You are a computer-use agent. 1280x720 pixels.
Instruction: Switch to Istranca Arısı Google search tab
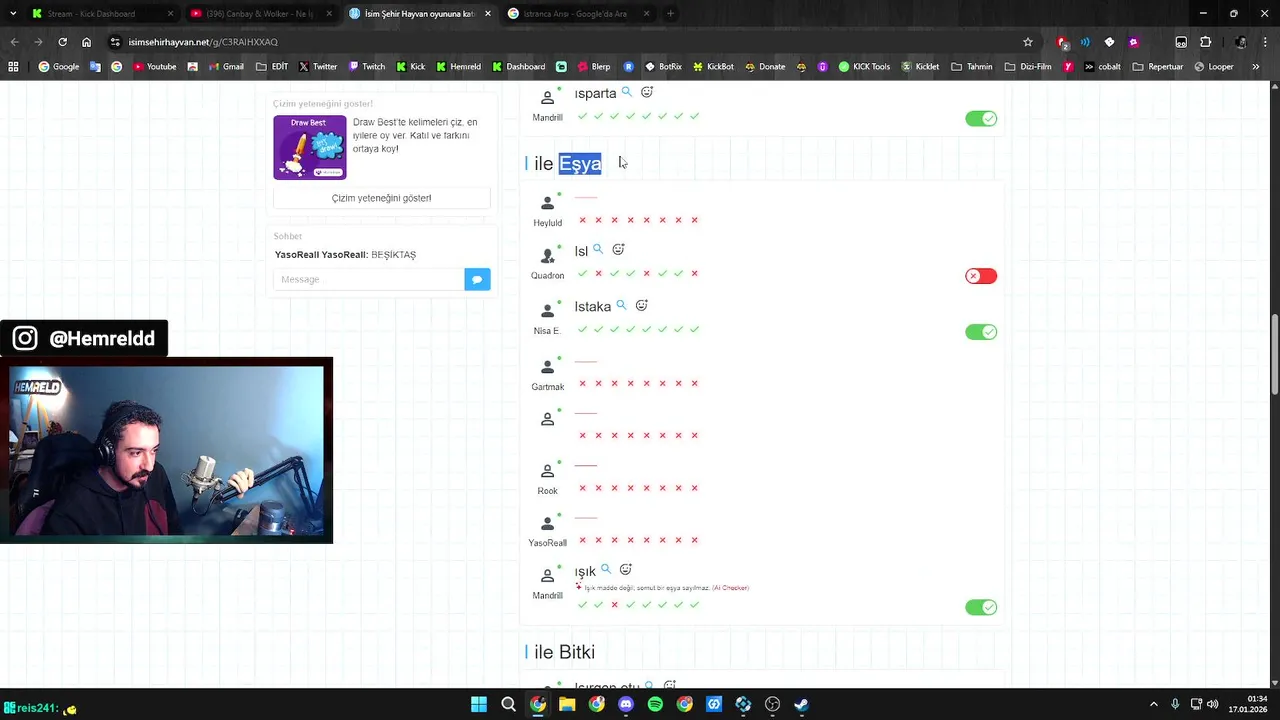[x=580, y=14]
